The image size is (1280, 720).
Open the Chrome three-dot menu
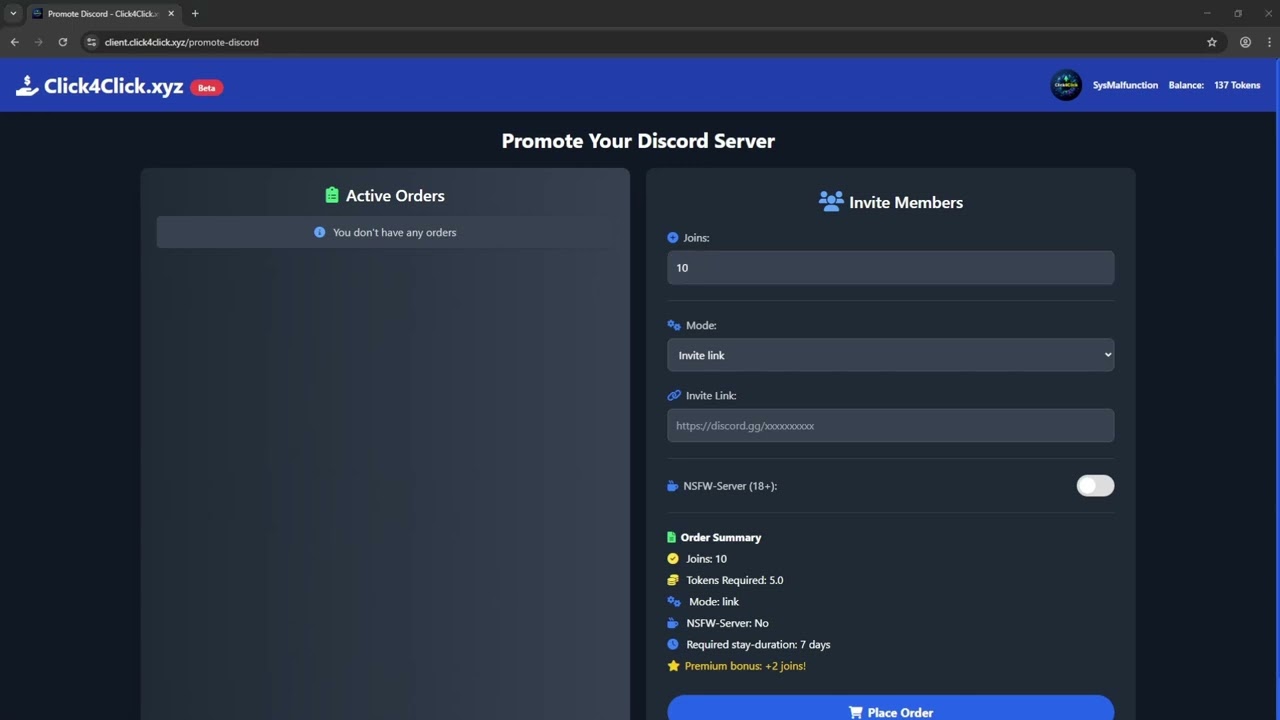click(x=1269, y=42)
